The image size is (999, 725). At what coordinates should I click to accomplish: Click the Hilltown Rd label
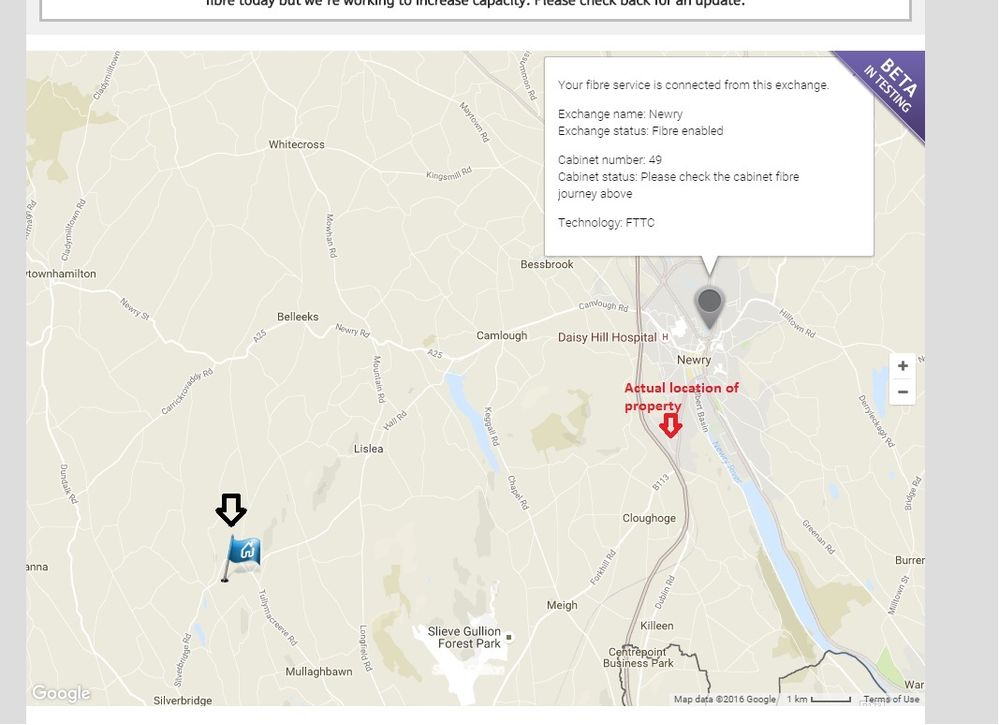[x=797, y=322]
